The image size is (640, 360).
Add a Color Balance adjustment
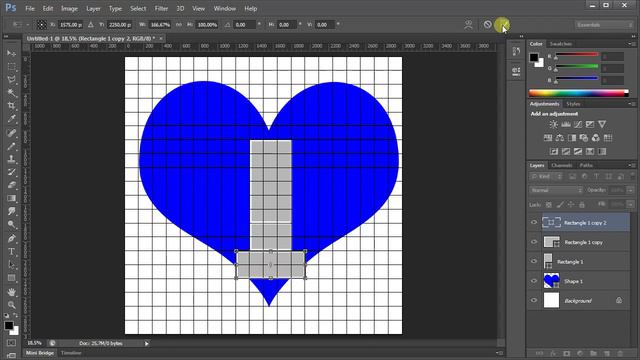(x=560, y=138)
